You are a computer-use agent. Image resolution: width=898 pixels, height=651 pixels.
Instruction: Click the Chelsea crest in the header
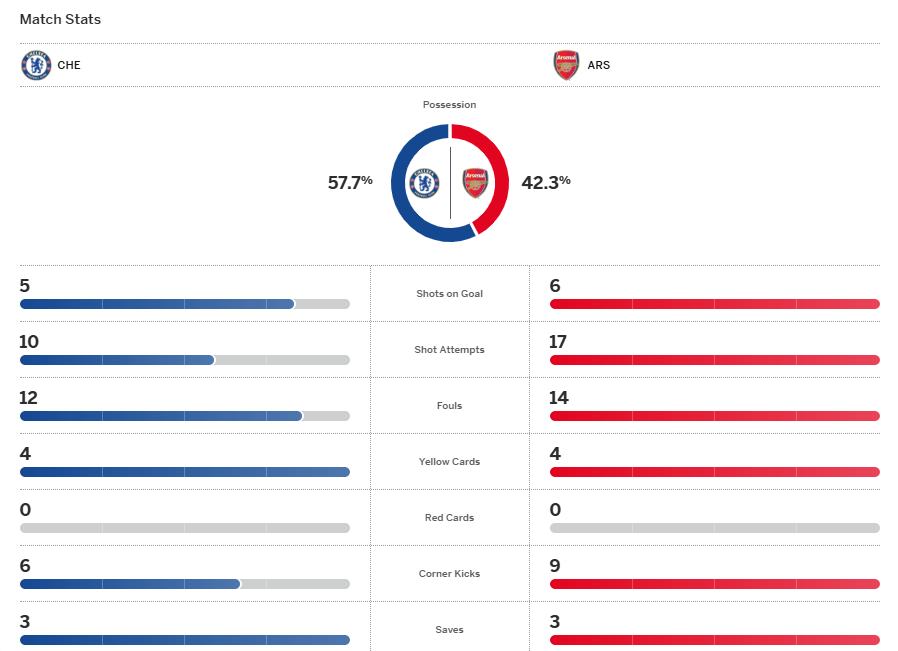(x=36, y=65)
